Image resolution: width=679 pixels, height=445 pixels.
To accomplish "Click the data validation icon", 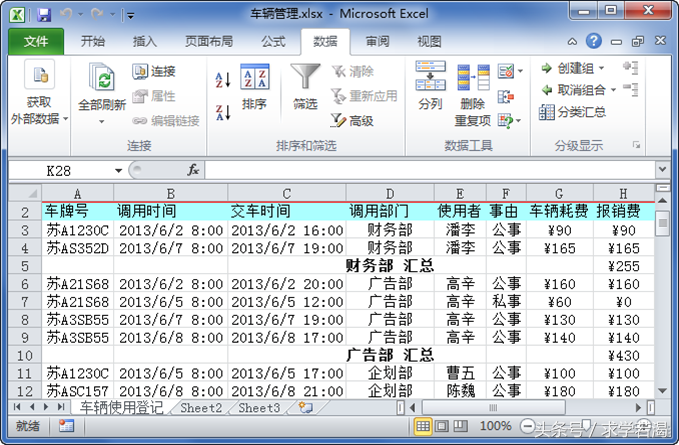I will coord(506,71).
